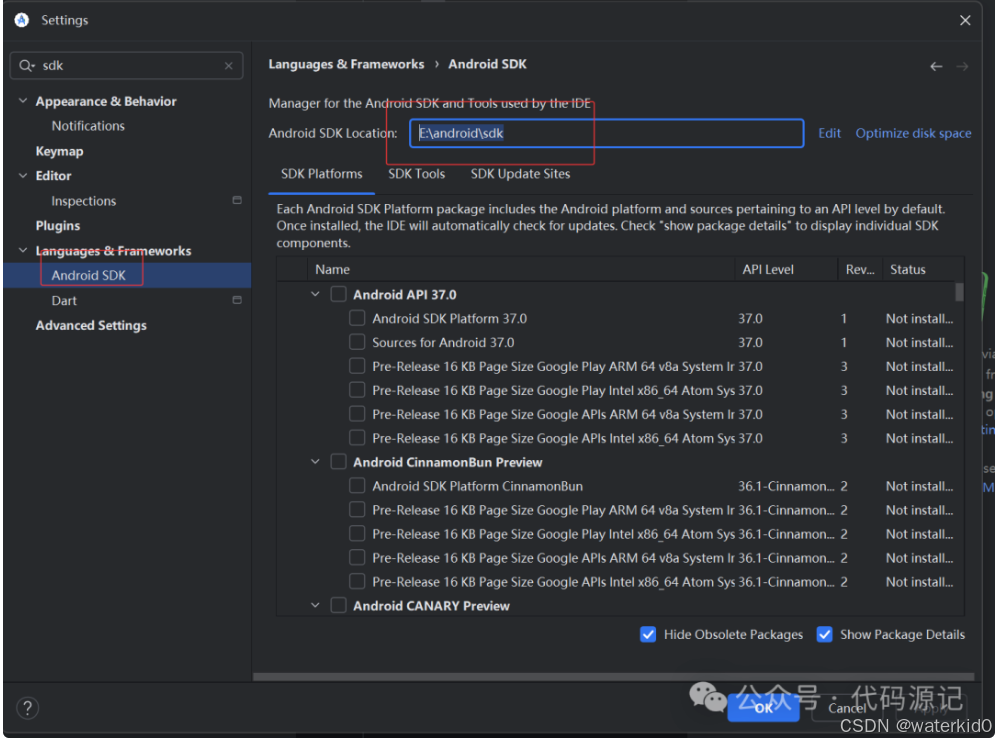Sort by the API Level column header

pyautogui.click(x=786, y=269)
